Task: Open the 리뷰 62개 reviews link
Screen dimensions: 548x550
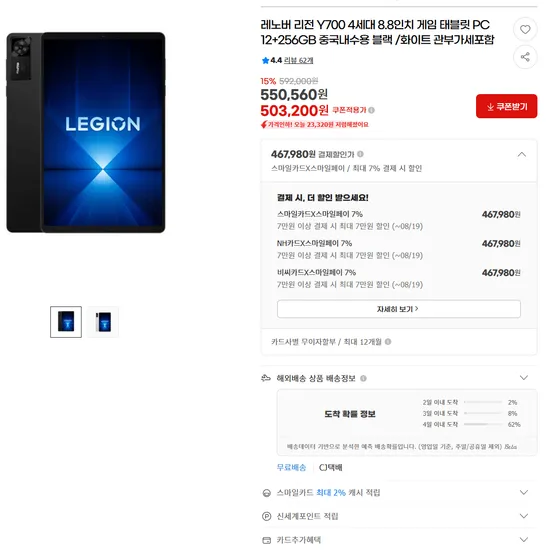Action: click(299, 60)
